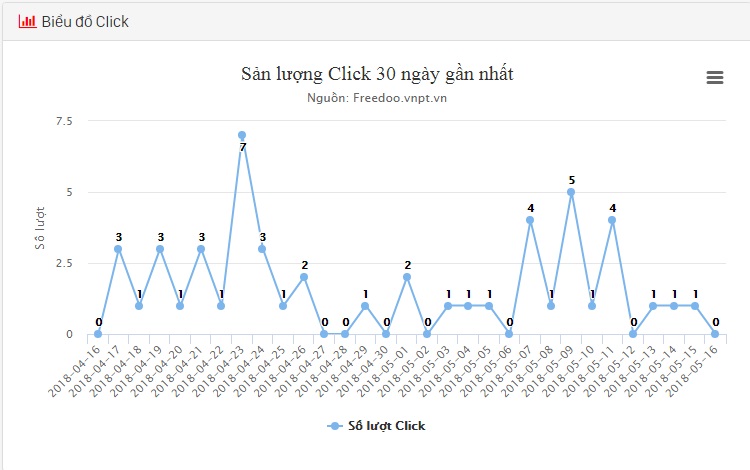The width and height of the screenshot is (750, 470).
Task: Click the value 3 point on 2018-04-17
Action: 118,249
